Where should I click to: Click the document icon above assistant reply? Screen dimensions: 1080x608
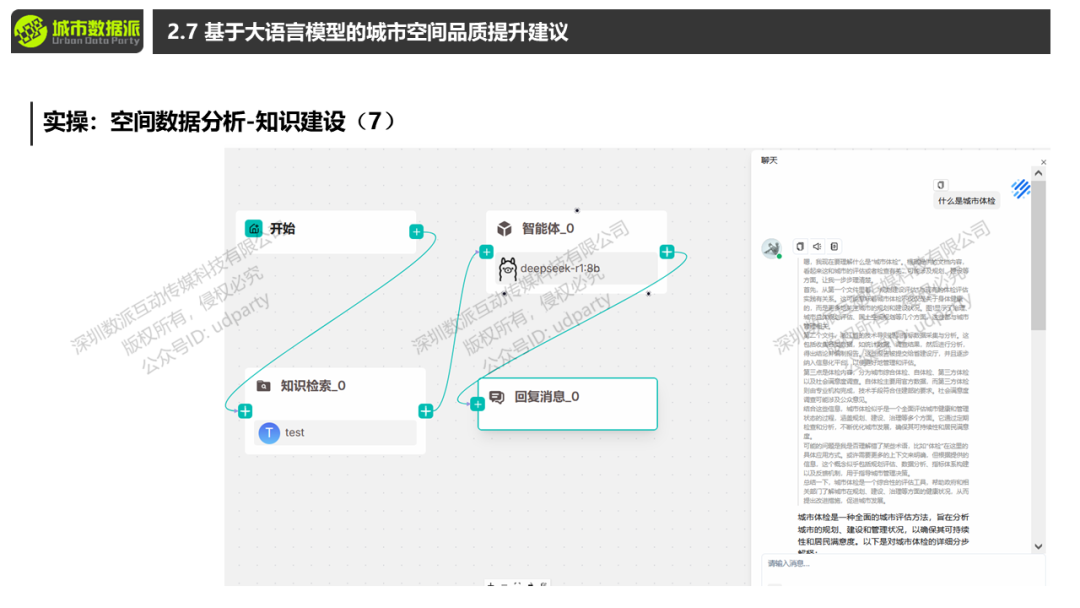834,246
